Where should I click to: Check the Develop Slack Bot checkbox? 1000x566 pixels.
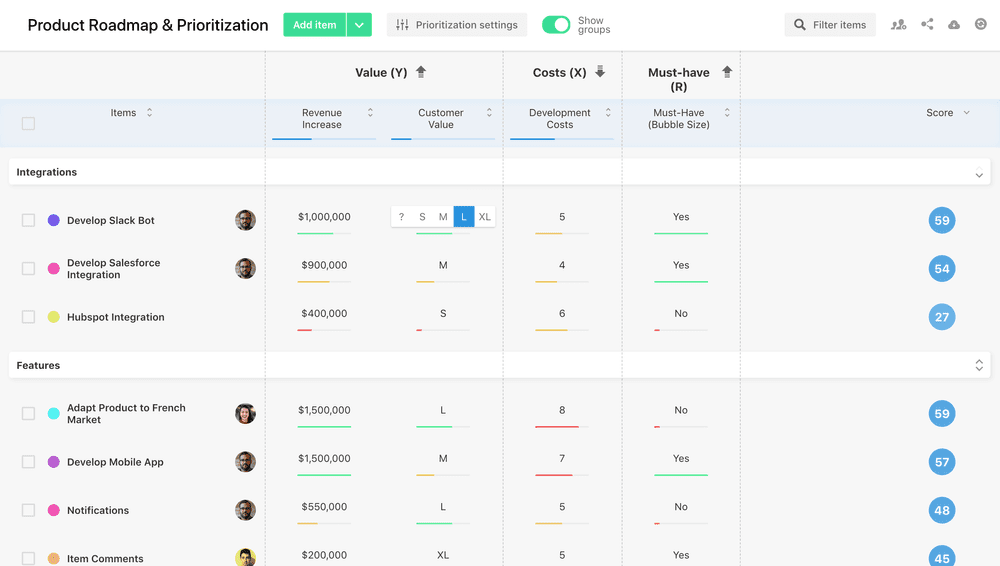tap(28, 220)
